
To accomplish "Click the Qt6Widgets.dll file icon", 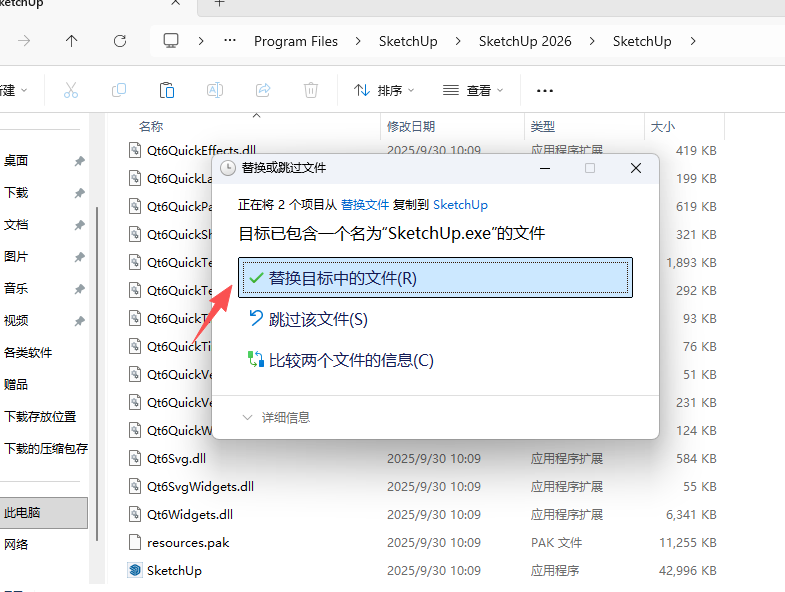I will (x=135, y=514).
